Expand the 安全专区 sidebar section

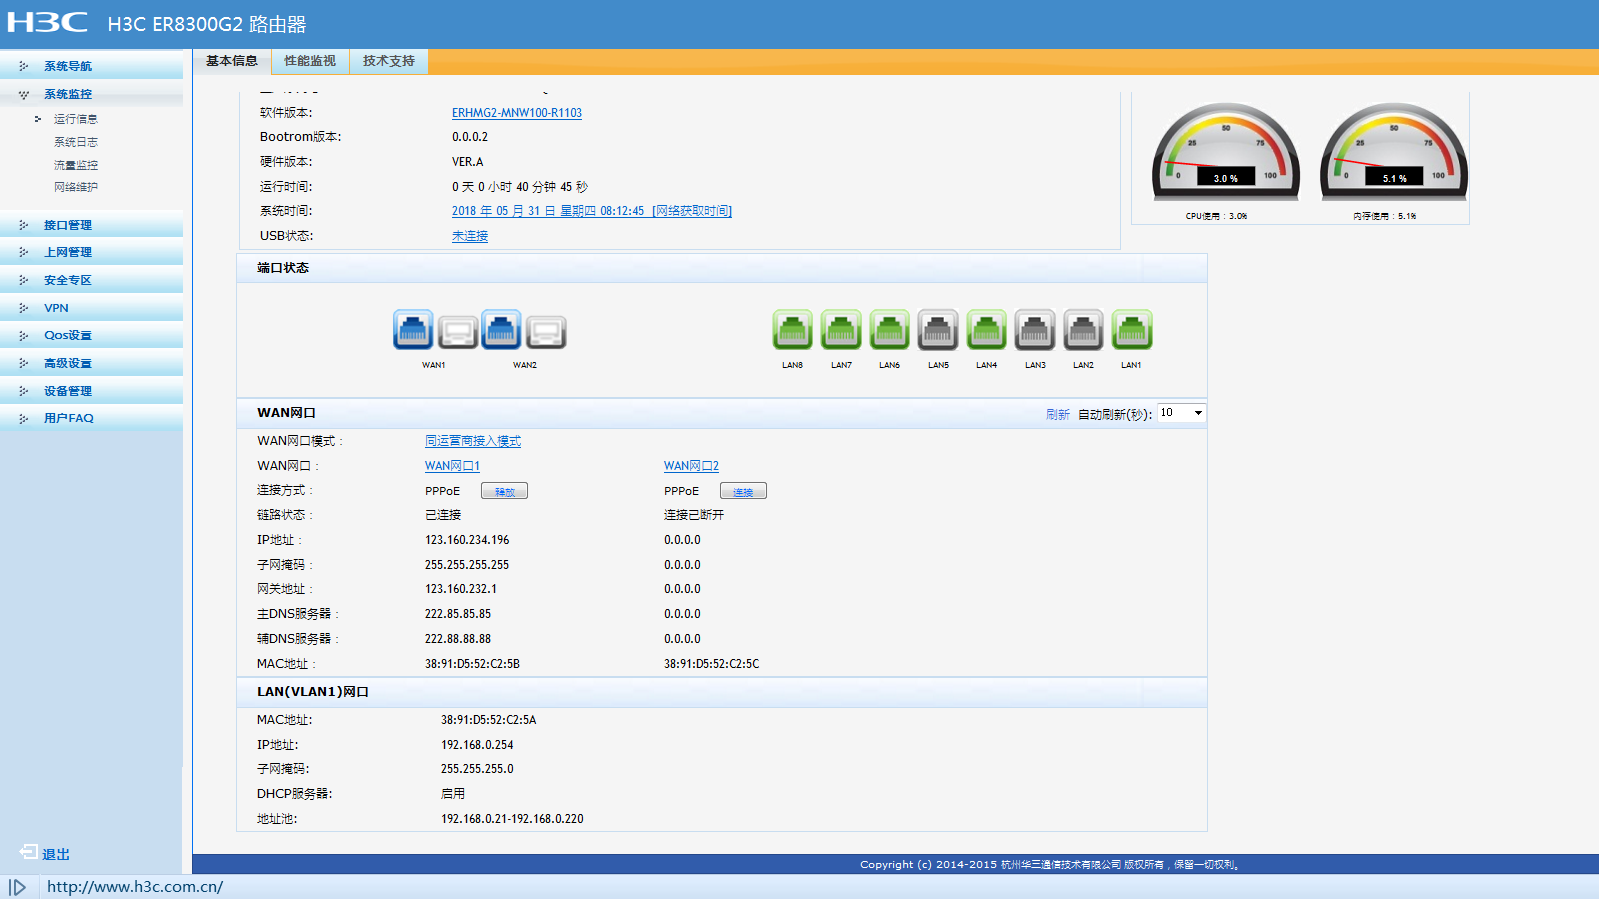click(91, 280)
